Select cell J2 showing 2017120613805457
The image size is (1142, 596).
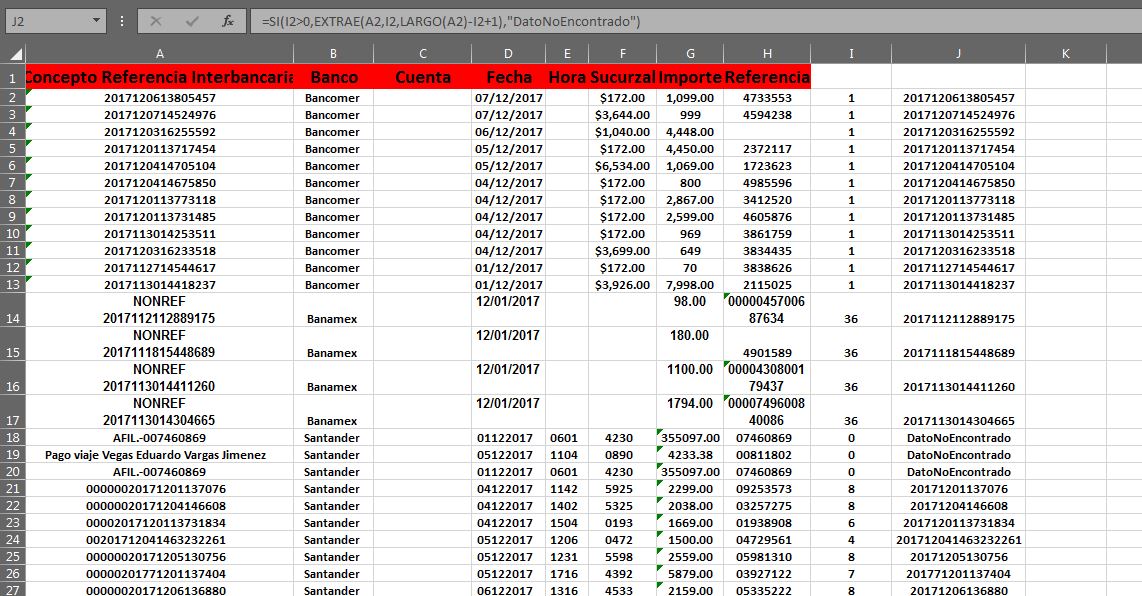click(958, 98)
